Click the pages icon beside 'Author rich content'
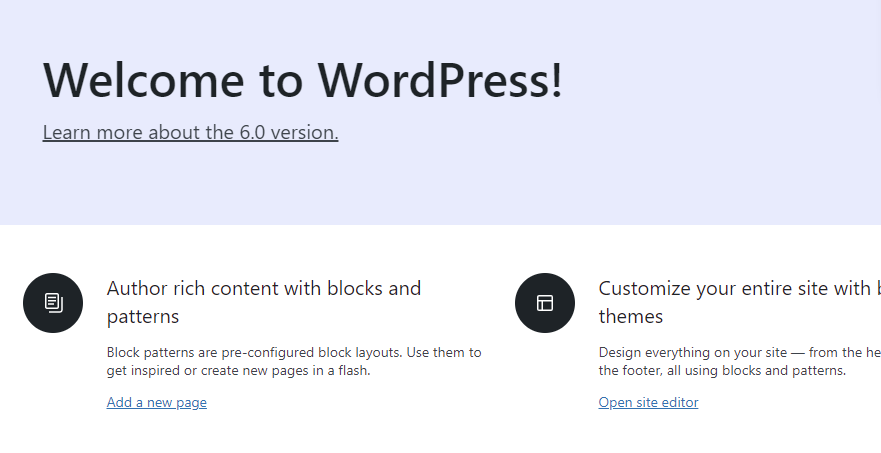The width and height of the screenshot is (881, 453). coord(53,303)
